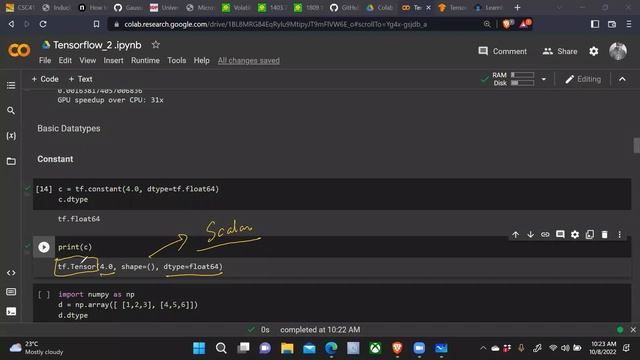Star the Tensorflow_2.ipynb notebook
The image size is (640, 360).
[156, 45]
